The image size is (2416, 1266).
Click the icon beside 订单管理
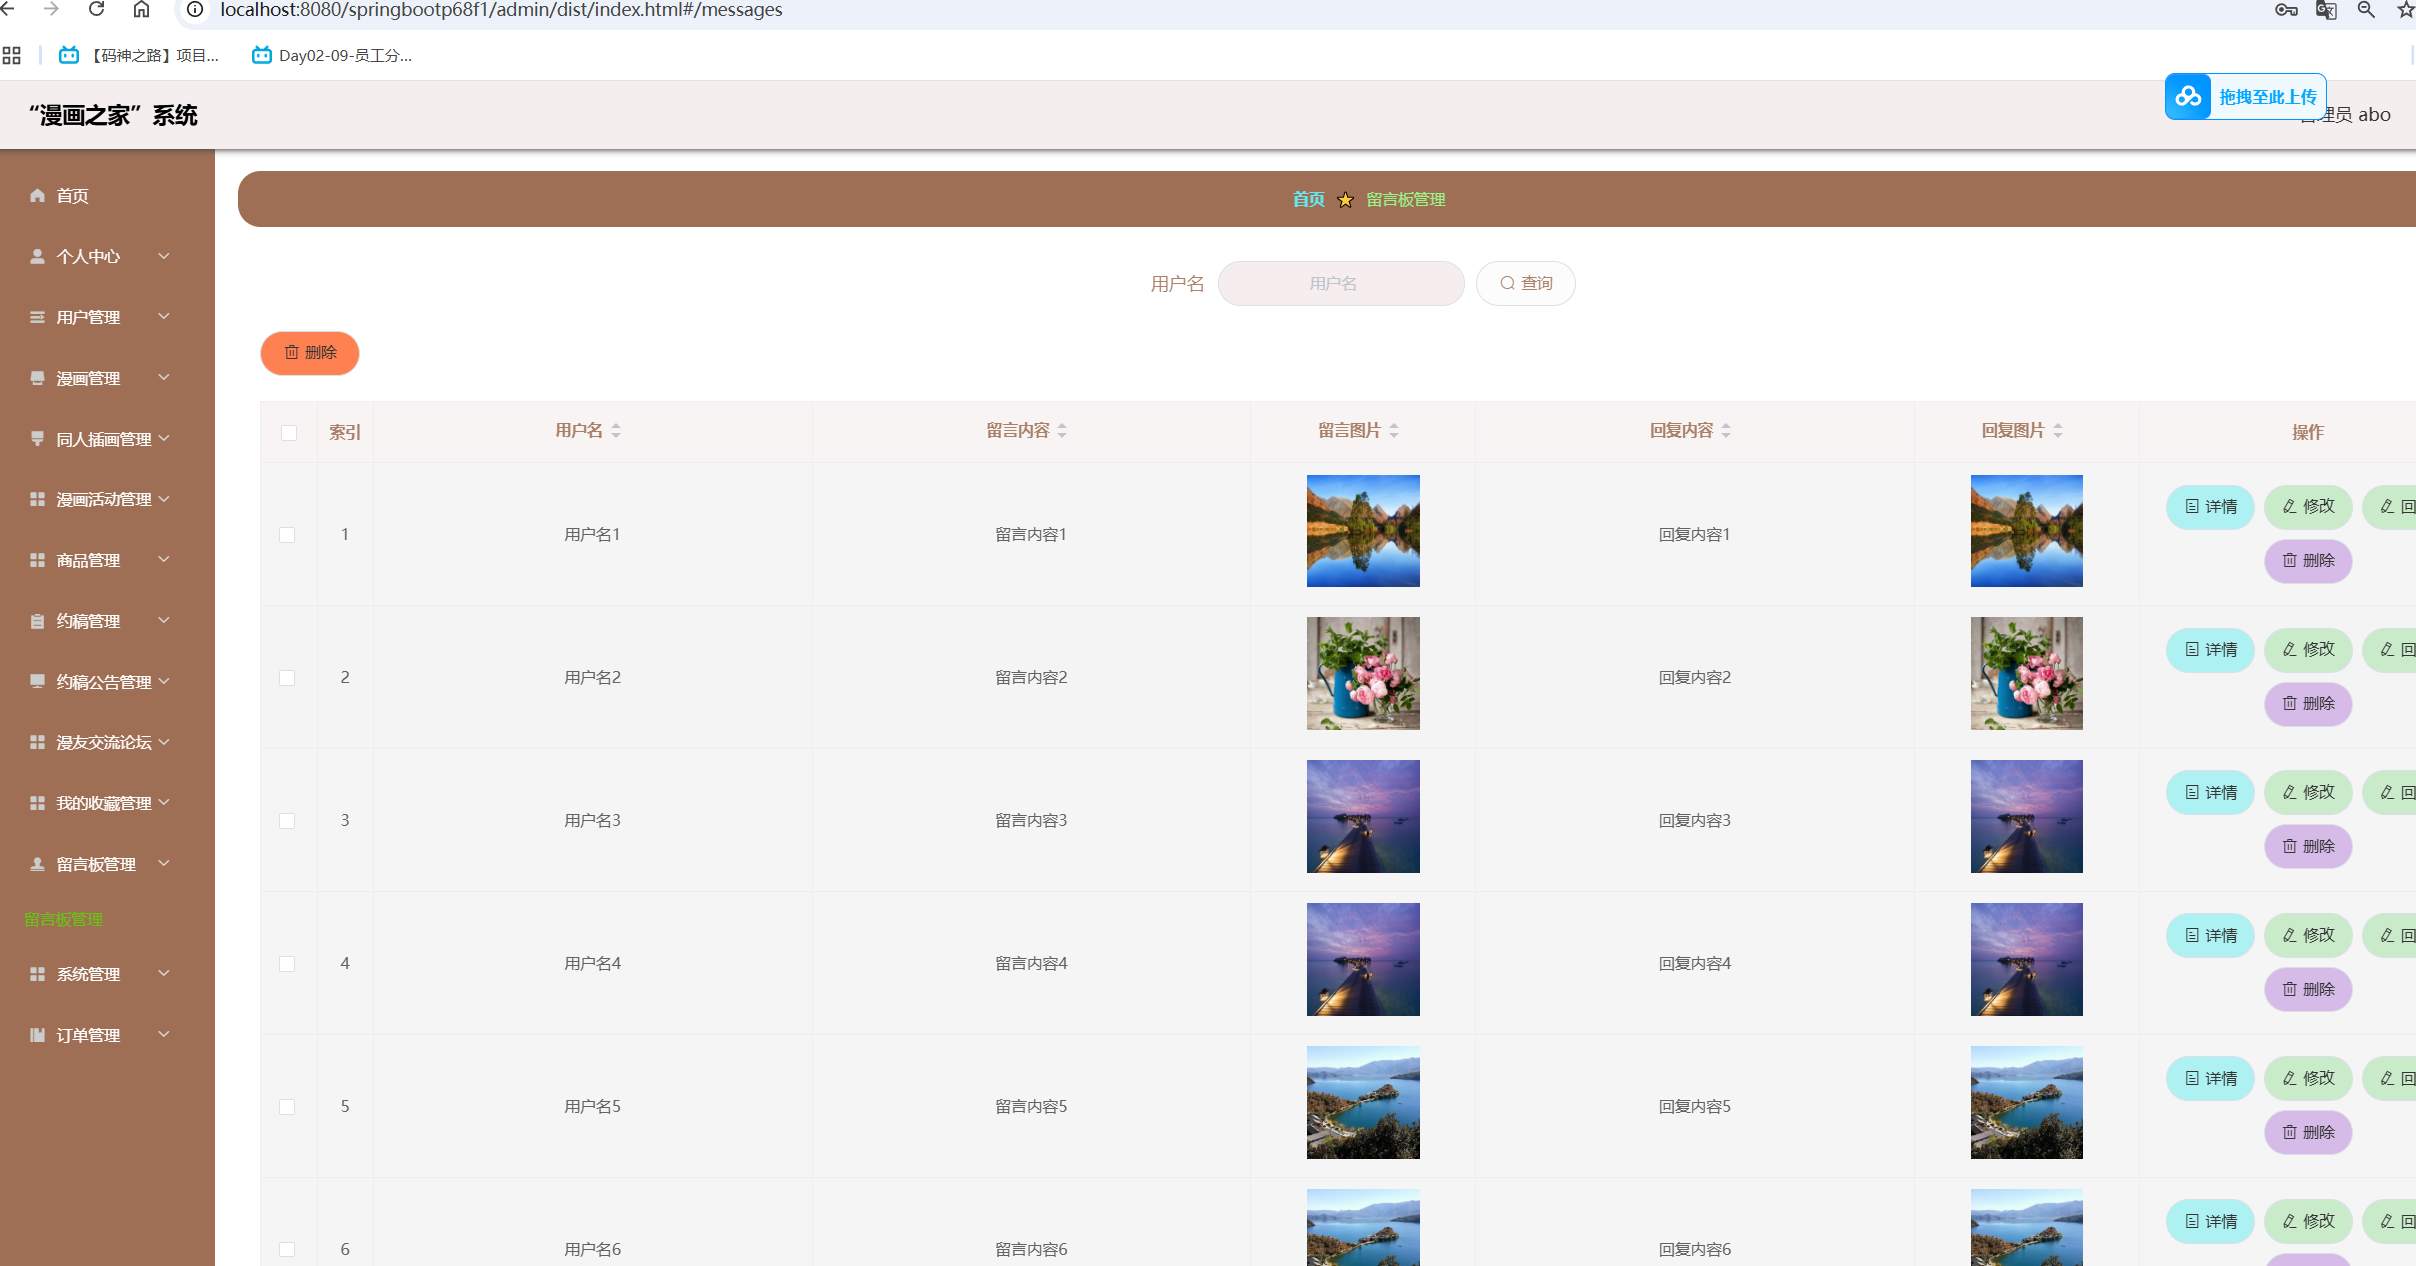(x=37, y=1035)
